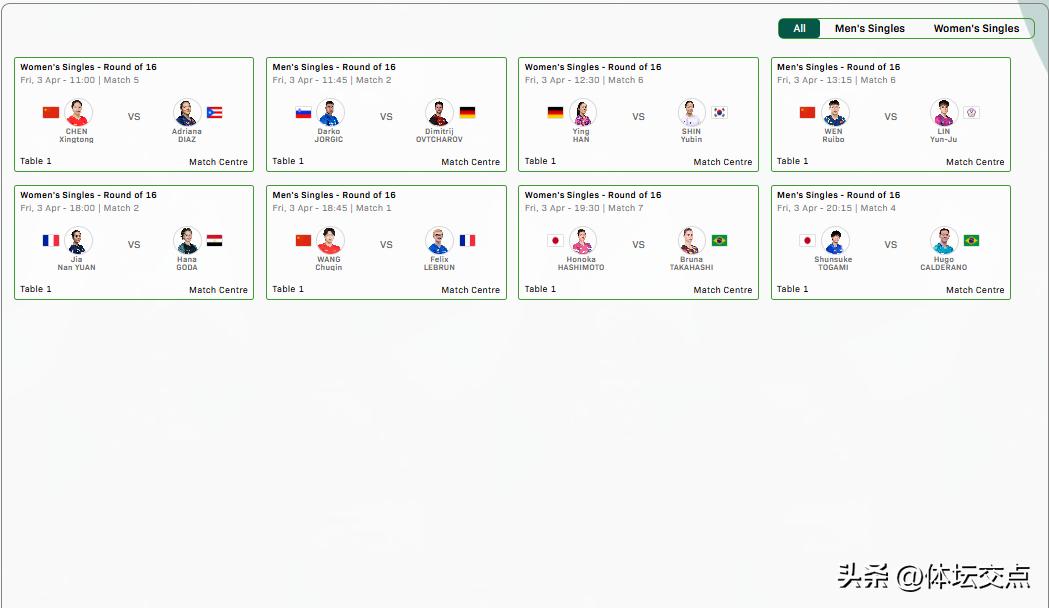Click China flag beside CHEN Xingtong
Image resolution: width=1049 pixels, height=608 pixels.
point(51,112)
